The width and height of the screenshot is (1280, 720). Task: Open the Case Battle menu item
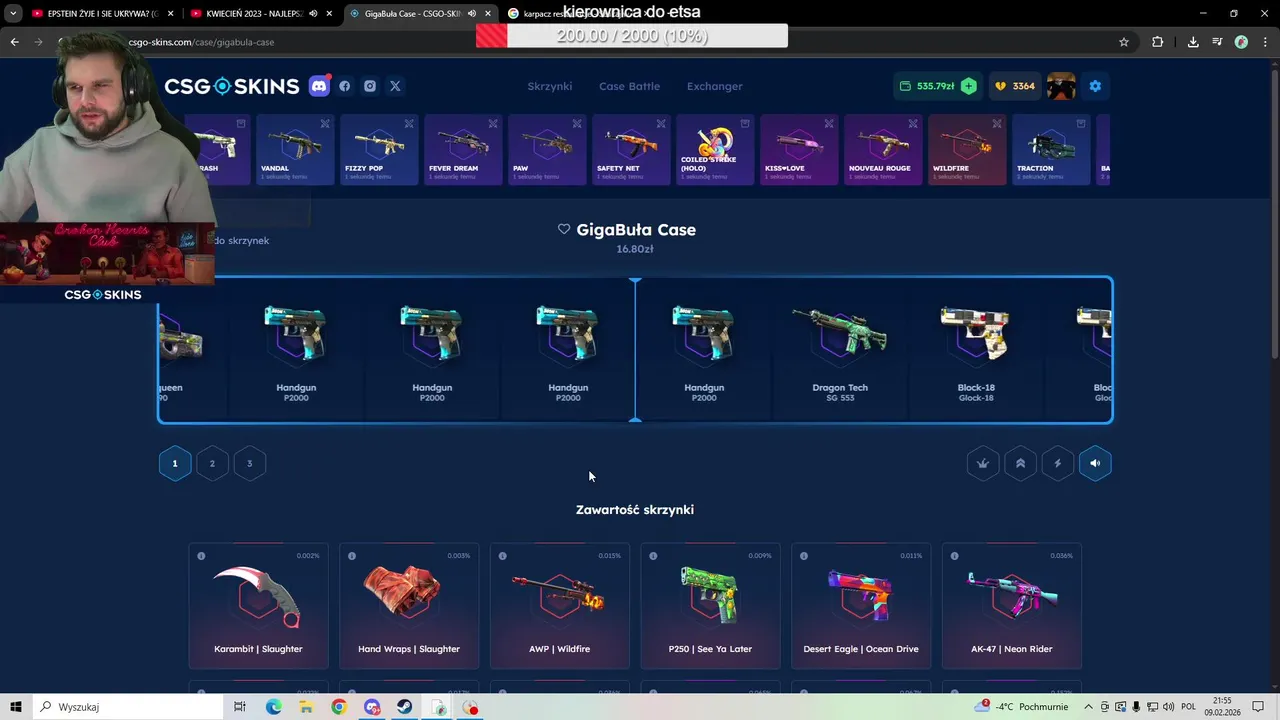tap(630, 86)
